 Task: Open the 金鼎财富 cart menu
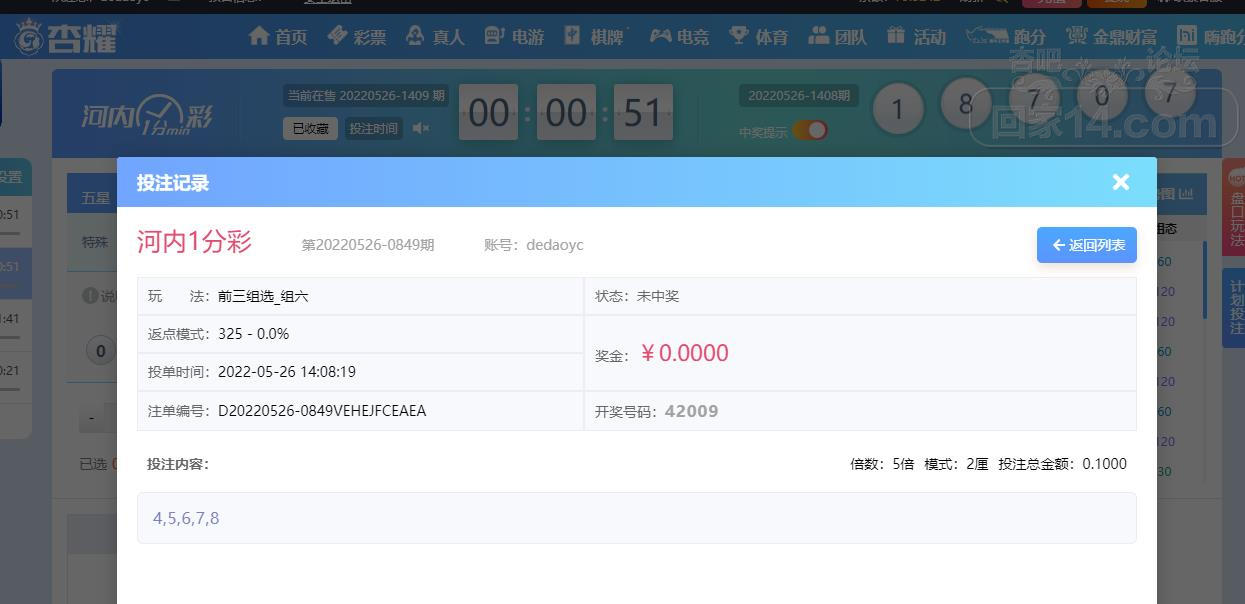(x=1111, y=37)
